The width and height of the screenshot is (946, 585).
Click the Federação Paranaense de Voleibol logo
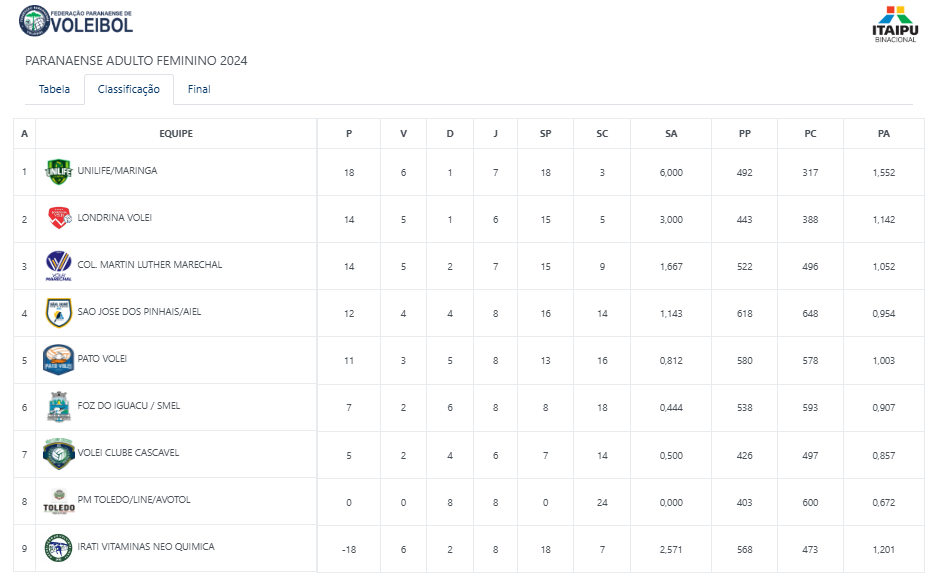[x=75, y=21]
